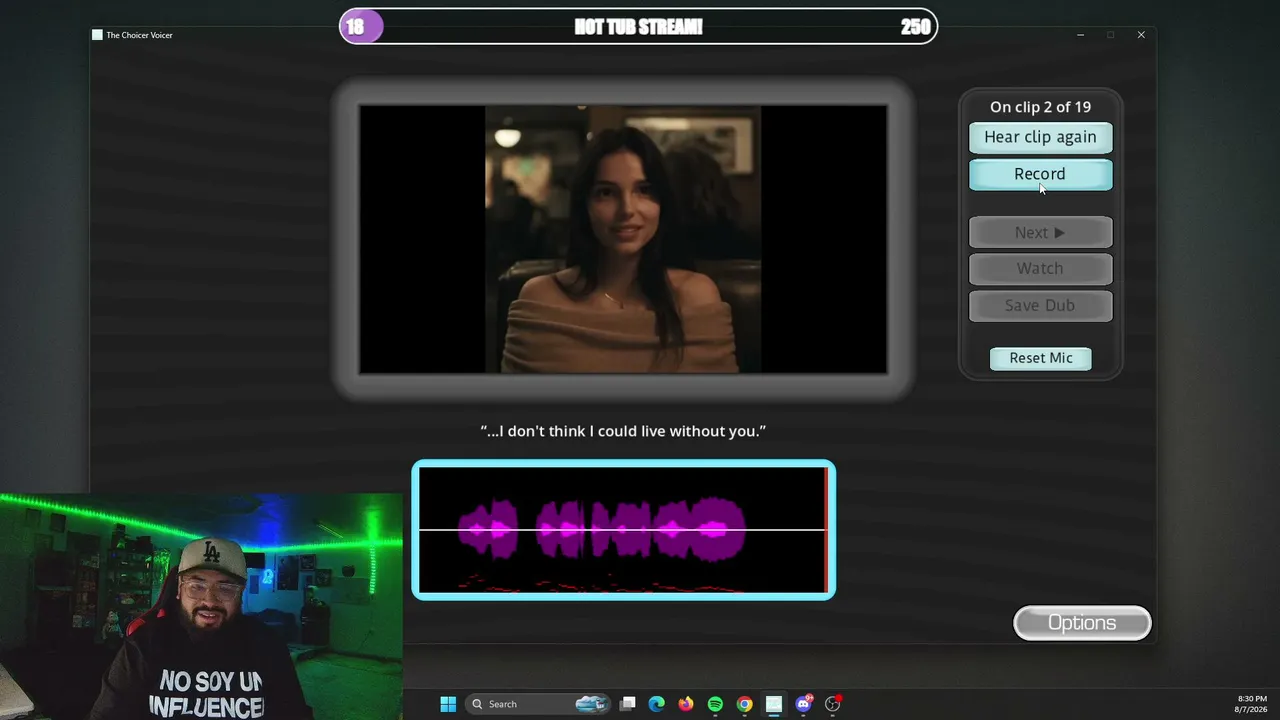Open Discord from the taskbar
Image resolution: width=1280 pixels, height=720 pixels.
pyautogui.click(x=803, y=704)
